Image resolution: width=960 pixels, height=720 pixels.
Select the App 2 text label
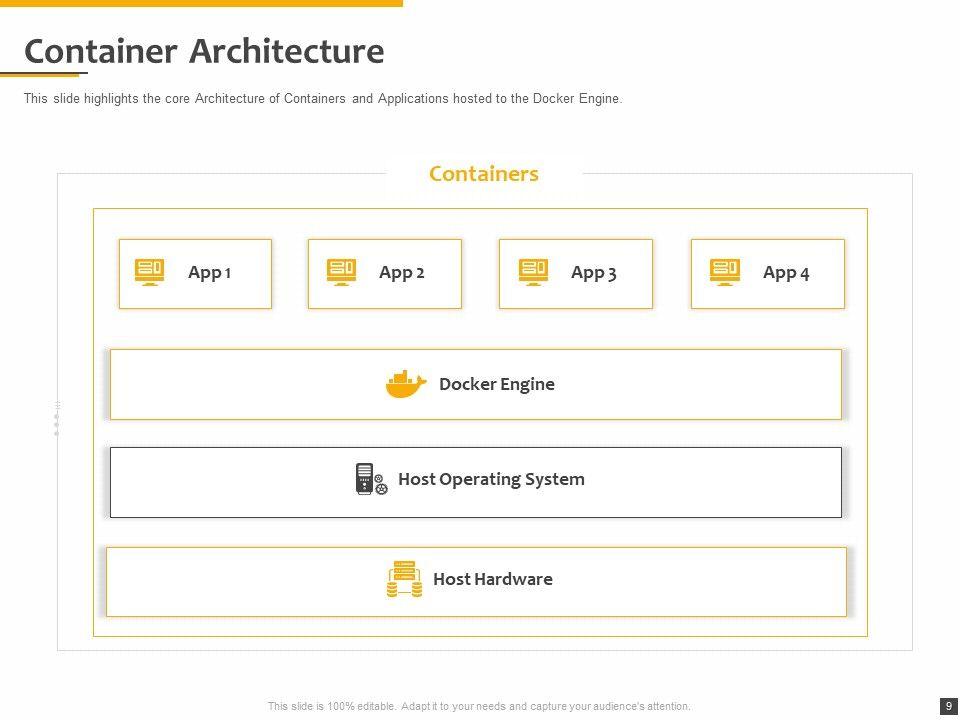(402, 273)
